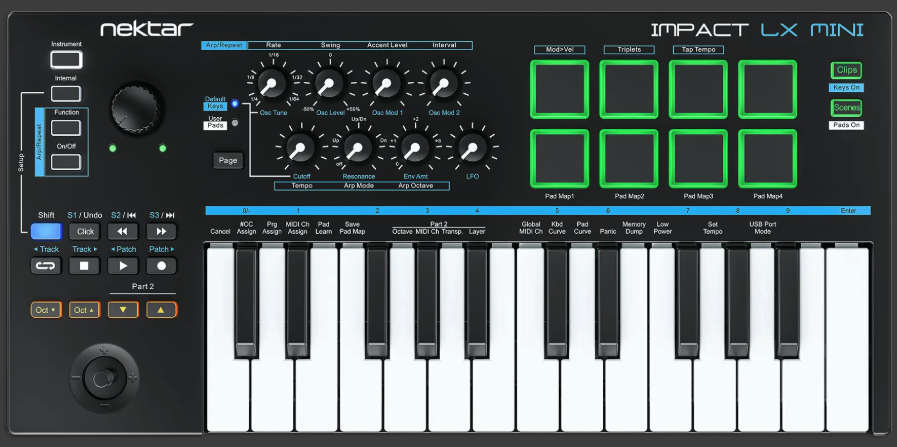The height and width of the screenshot is (447, 897).
Task: Play the black key under Panic
Action: (x=608, y=300)
